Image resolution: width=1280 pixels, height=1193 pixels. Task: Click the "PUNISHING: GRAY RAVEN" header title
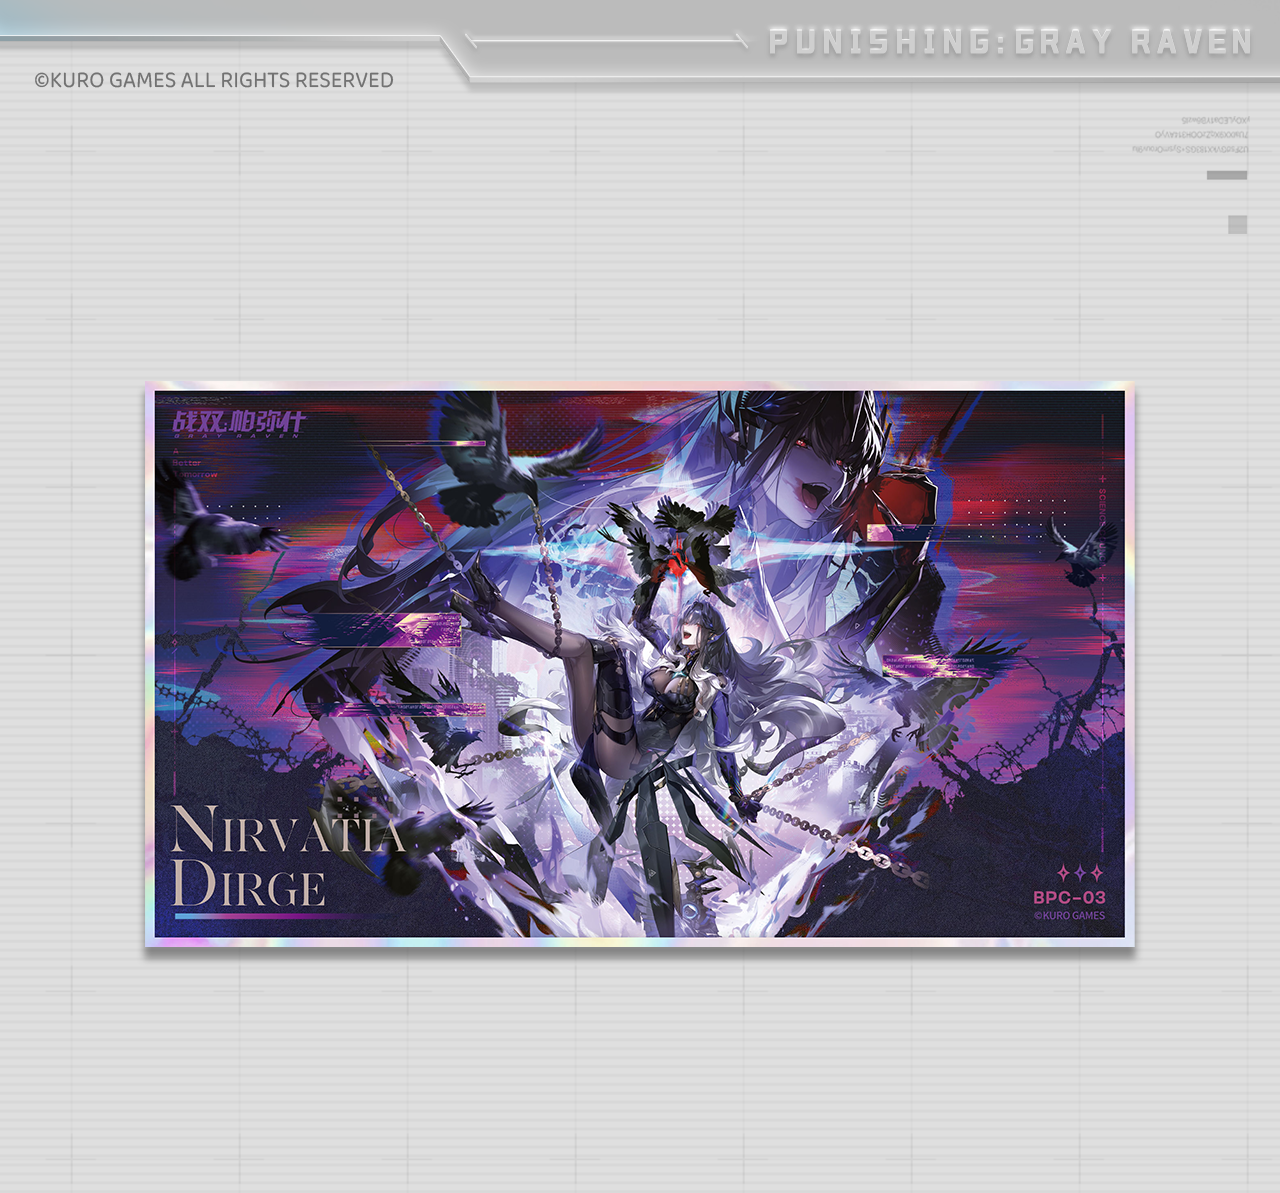1010,42
